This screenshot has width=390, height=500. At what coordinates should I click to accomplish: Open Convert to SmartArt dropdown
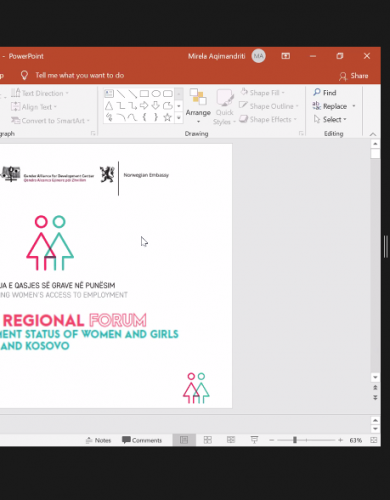[x=50, y=120]
